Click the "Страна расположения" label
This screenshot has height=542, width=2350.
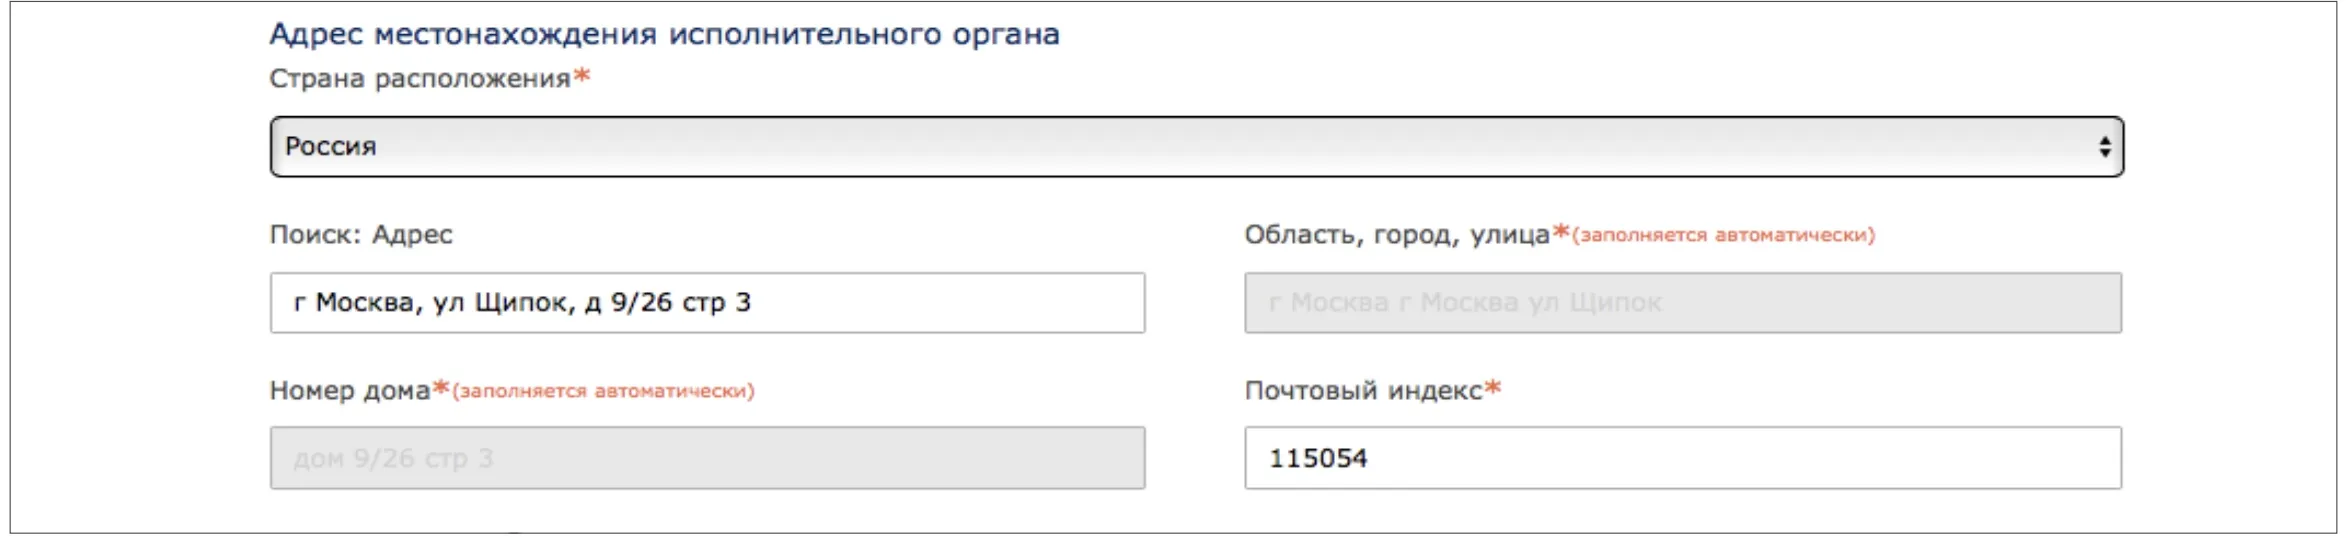[x=419, y=79]
